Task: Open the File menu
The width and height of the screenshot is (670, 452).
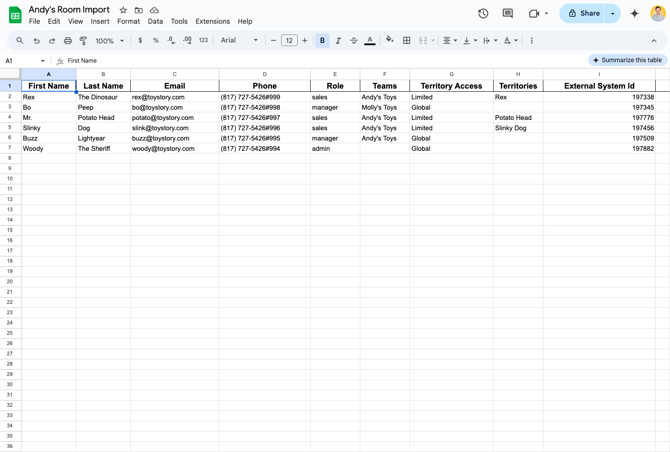Action: [34, 21]
